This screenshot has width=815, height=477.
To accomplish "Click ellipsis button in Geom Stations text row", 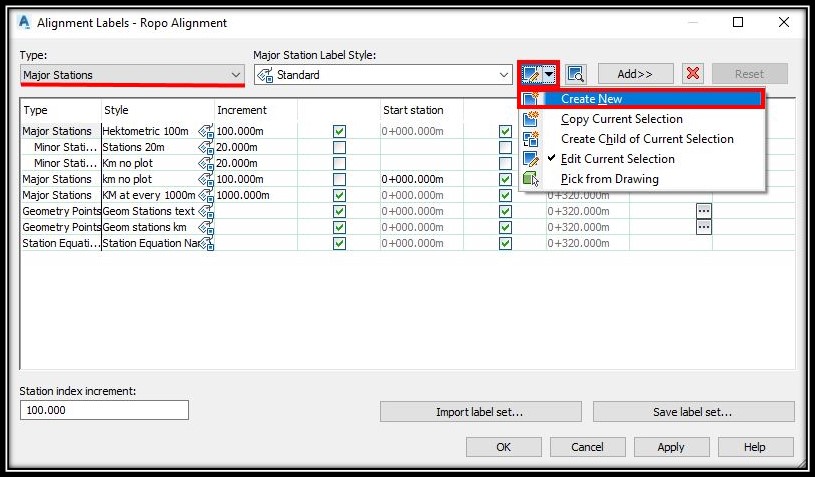I will tap(704, 211).
